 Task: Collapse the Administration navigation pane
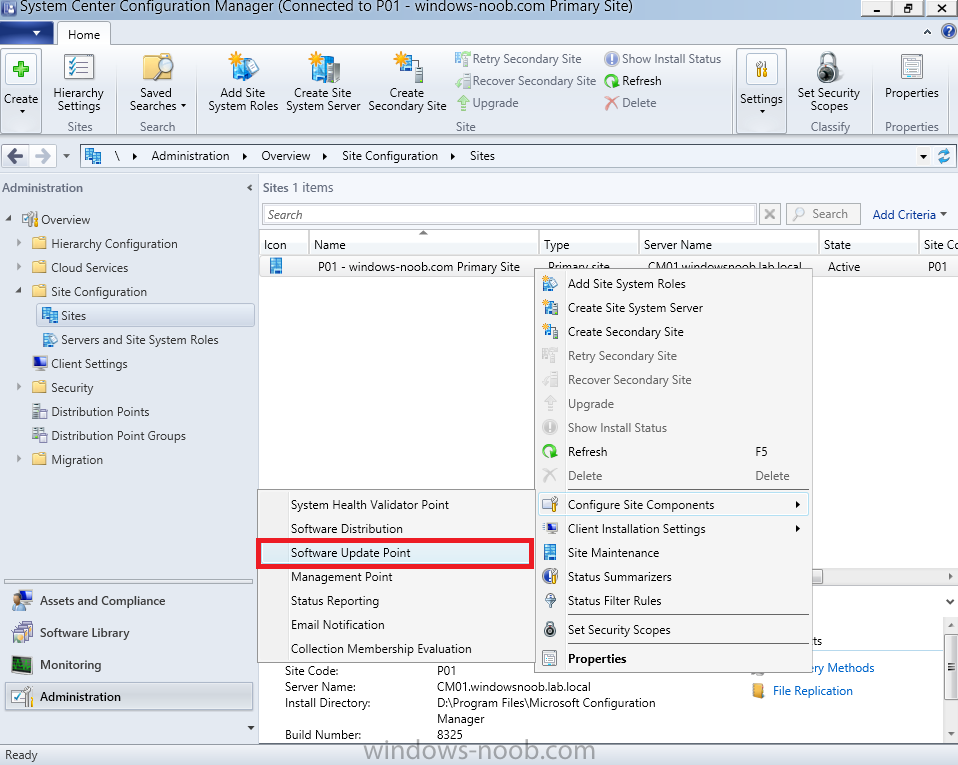tap(249, 188)
